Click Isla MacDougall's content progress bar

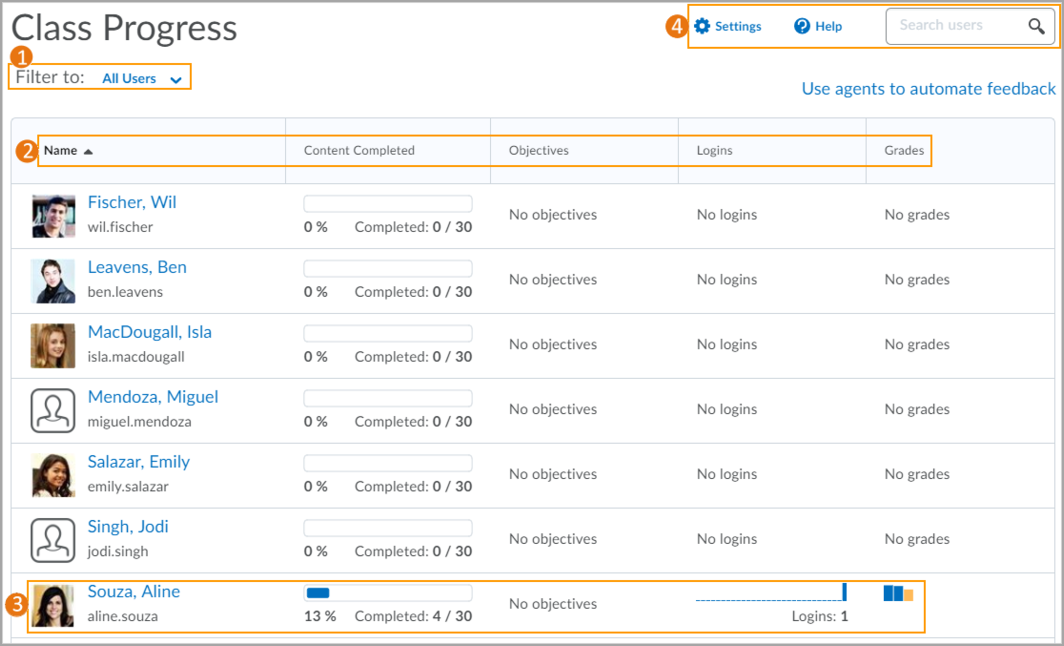388,333
